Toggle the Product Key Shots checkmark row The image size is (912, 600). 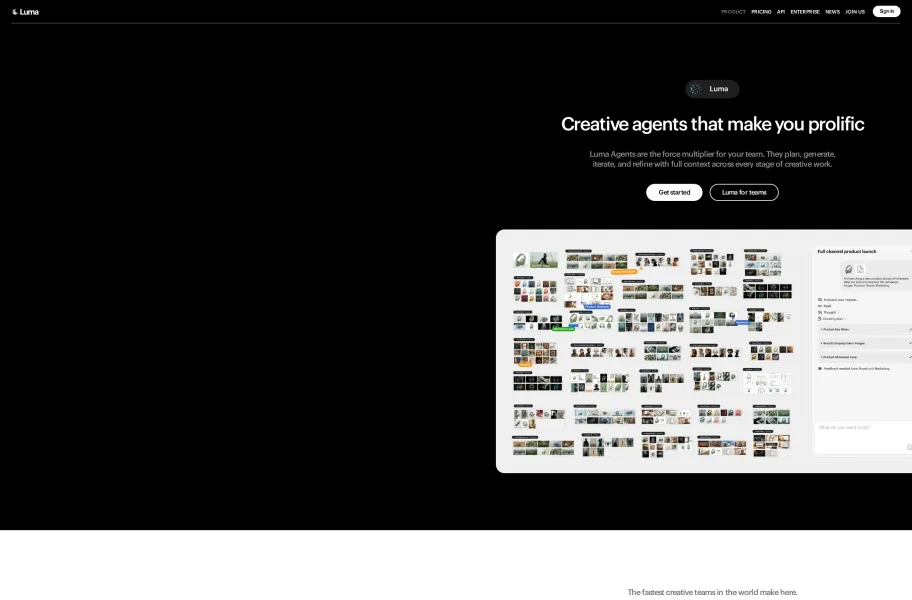click(865, 330)
